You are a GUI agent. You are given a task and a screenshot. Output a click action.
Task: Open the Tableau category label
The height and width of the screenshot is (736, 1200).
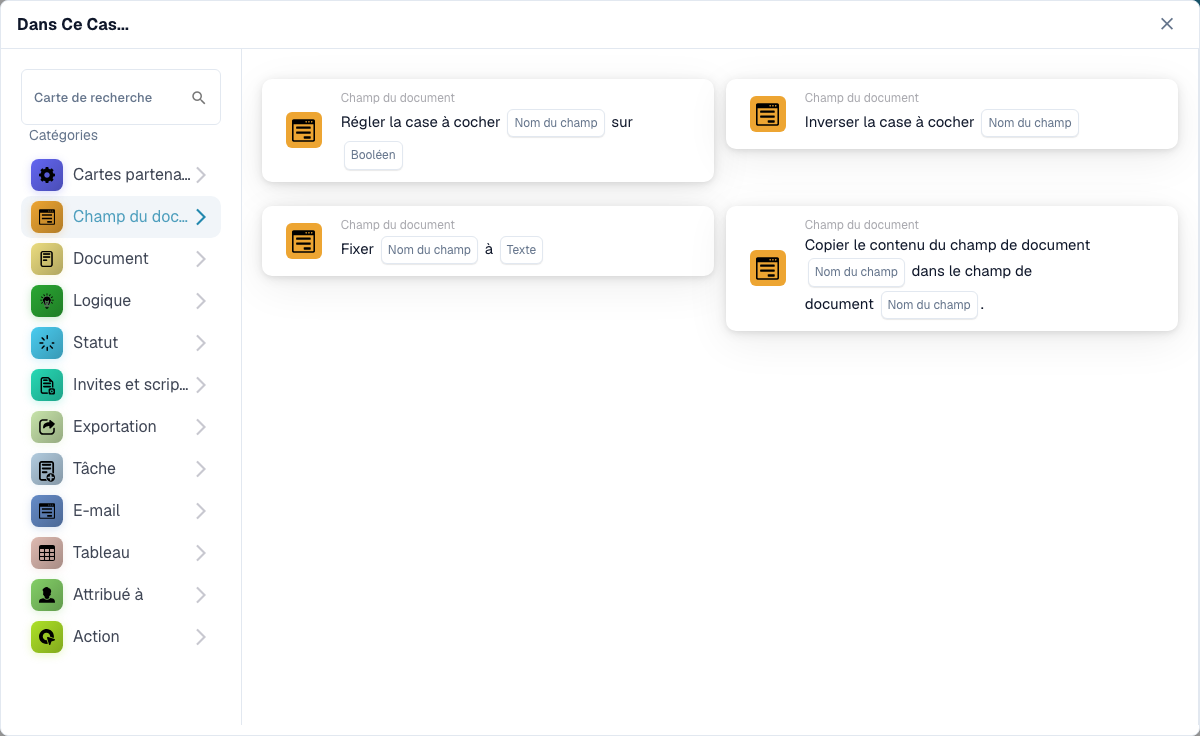[102, 553]
